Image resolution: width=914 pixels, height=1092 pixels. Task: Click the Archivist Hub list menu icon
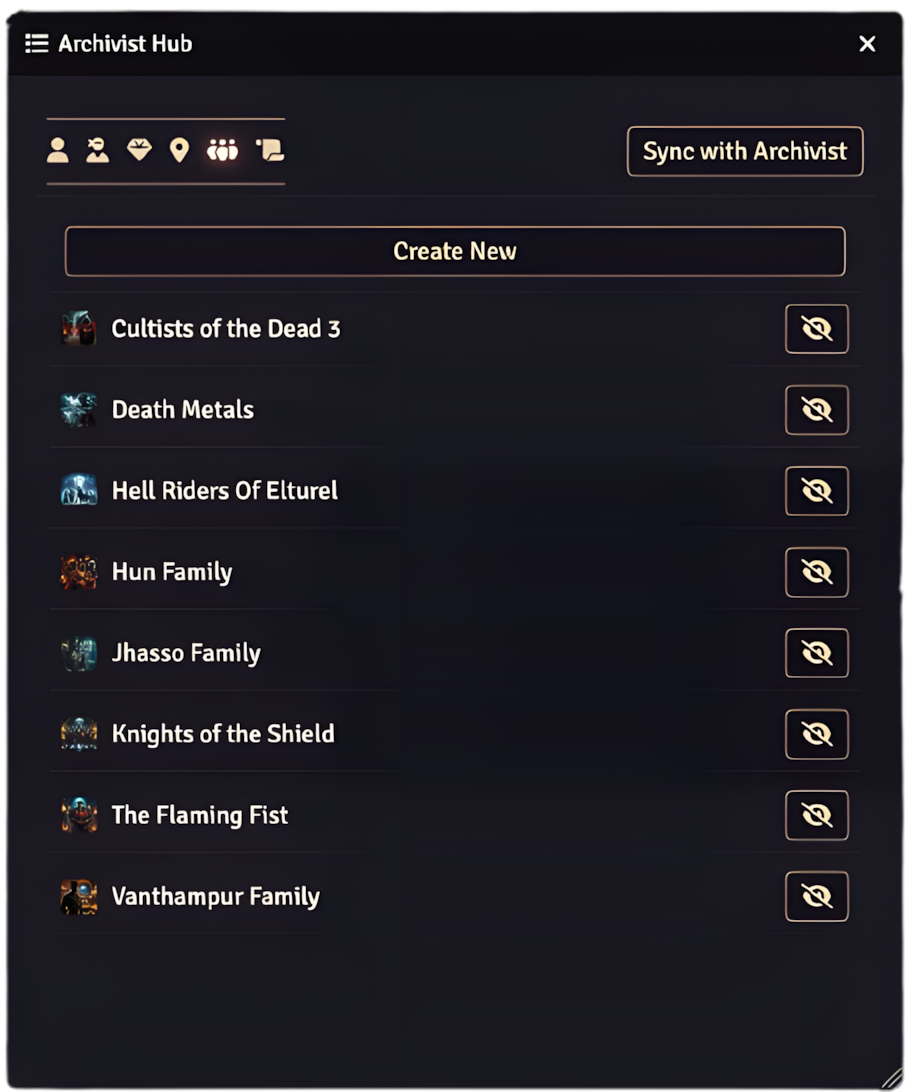pos(37,44)
